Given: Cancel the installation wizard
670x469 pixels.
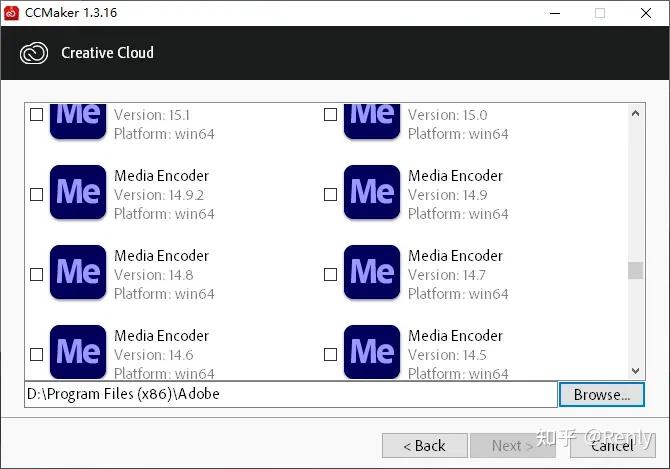Looking at the screenshot, I should click(x=612, y=446).
